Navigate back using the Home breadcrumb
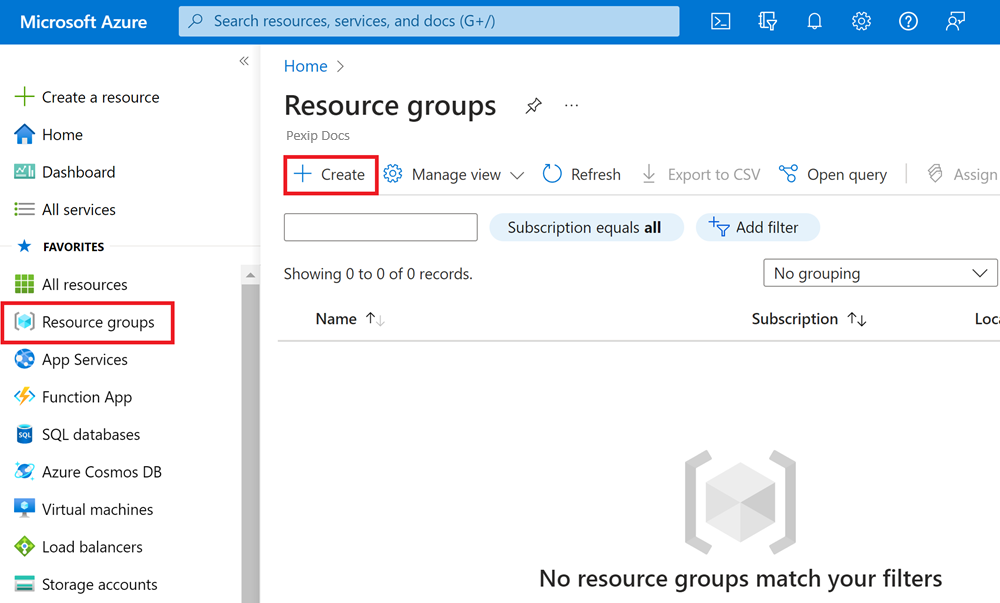This screenshot has height=603, width=1000. click(x=305, y=65)
